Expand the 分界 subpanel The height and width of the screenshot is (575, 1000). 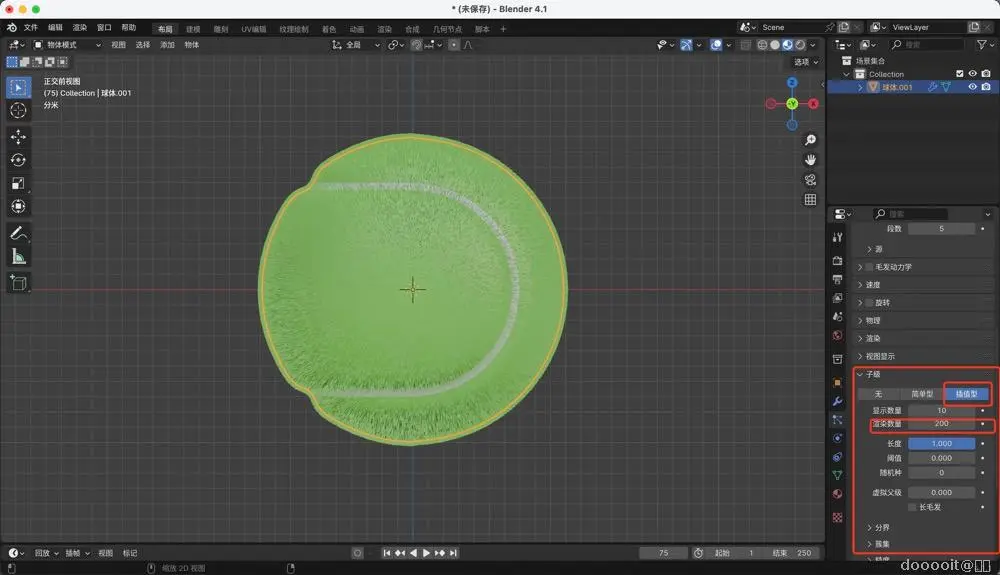tap(881, 527)
